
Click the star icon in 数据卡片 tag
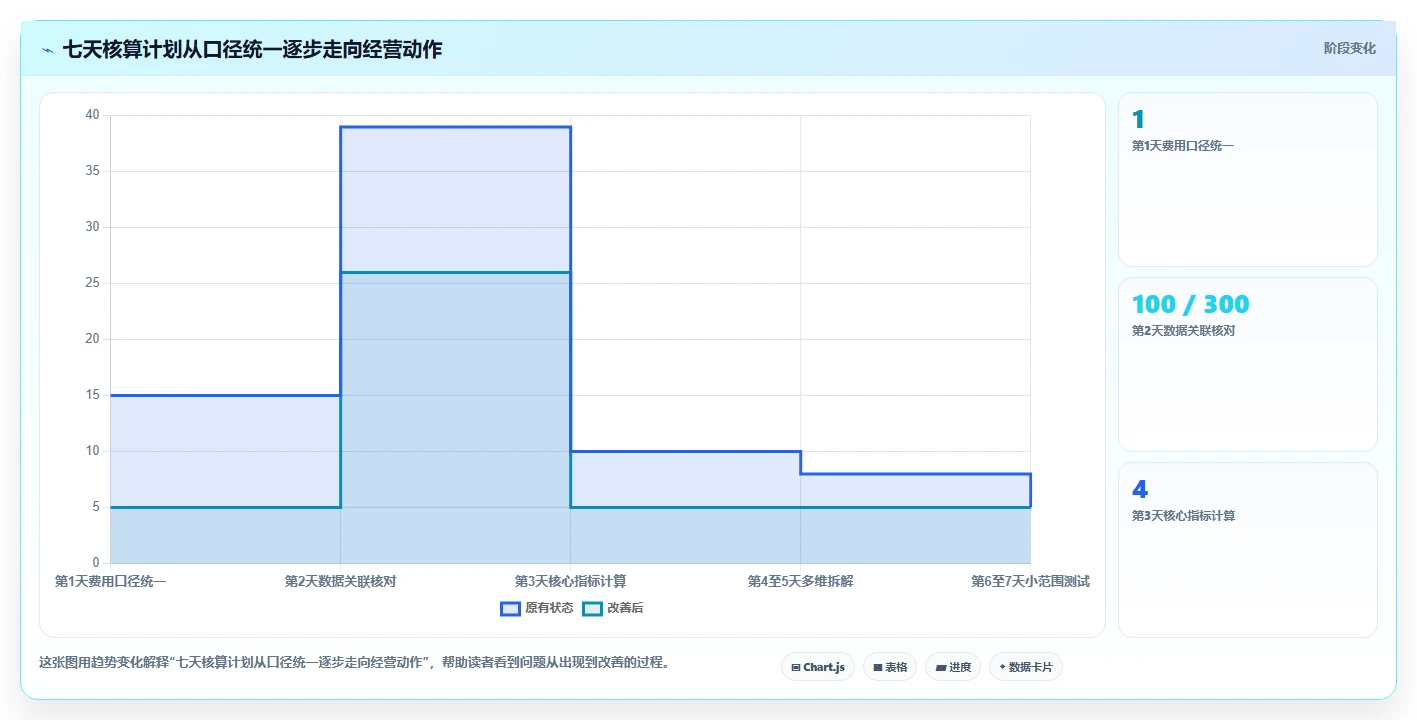point(1002,667)
